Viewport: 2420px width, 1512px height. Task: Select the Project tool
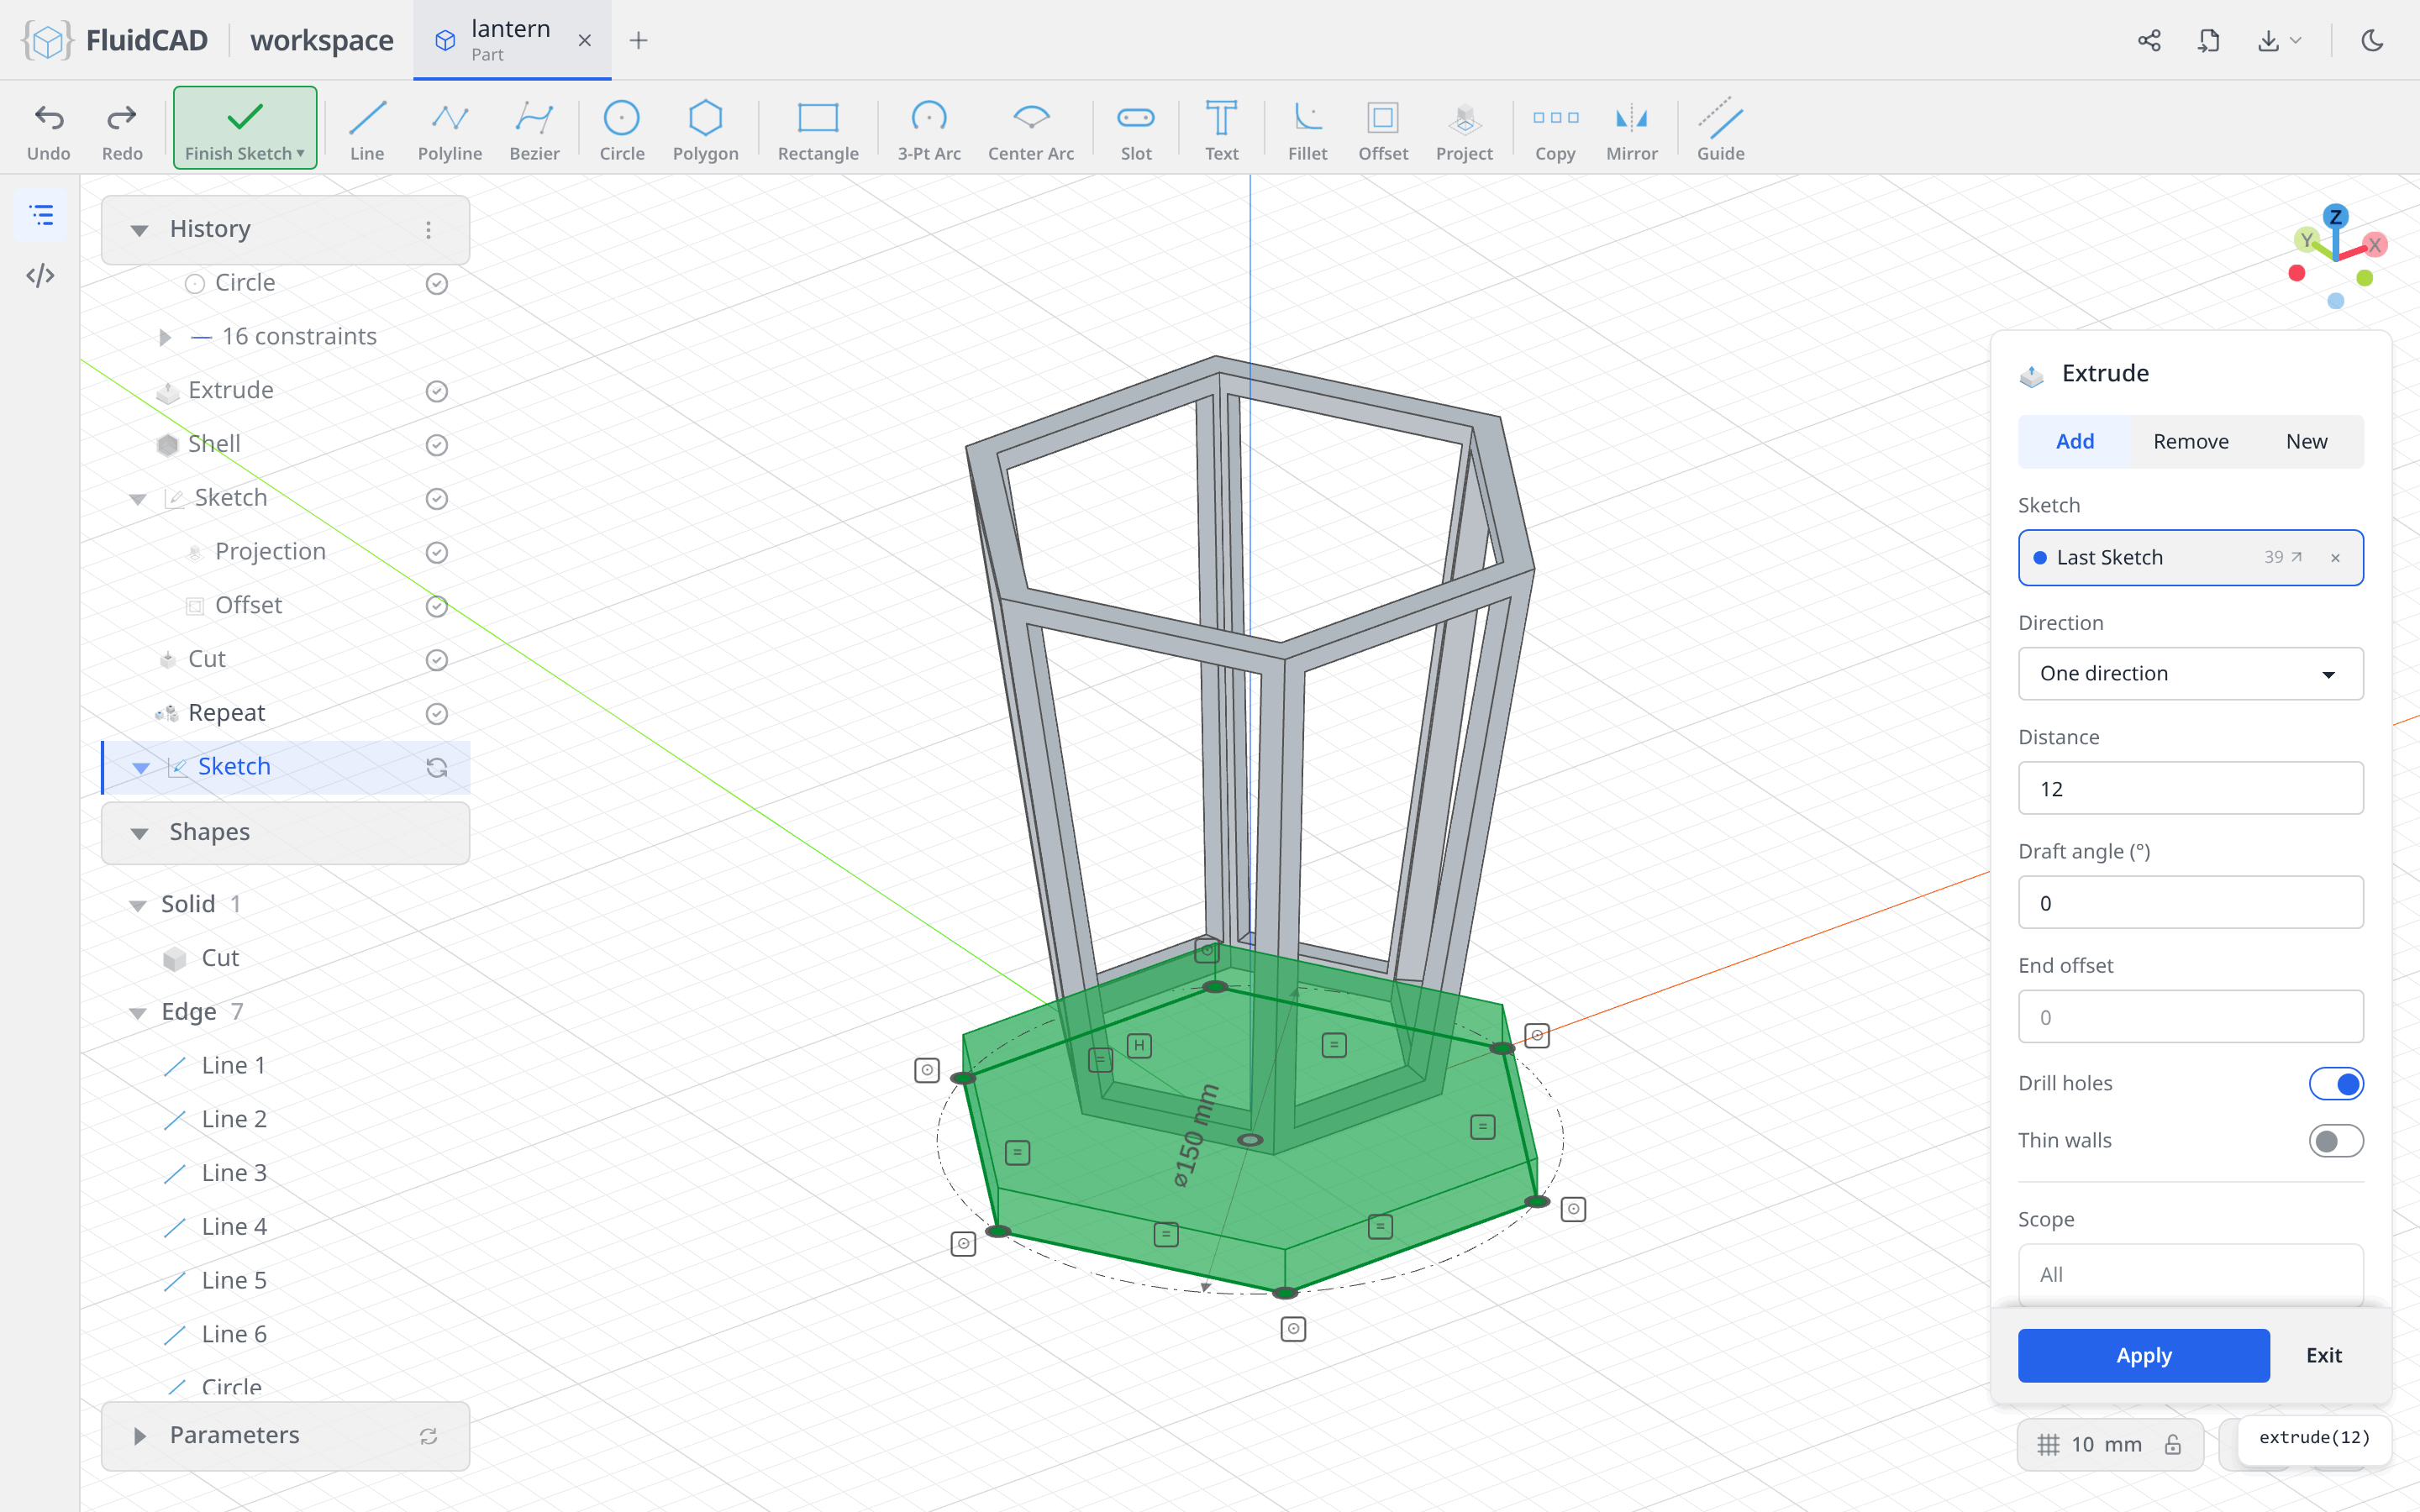(1464, 130)
